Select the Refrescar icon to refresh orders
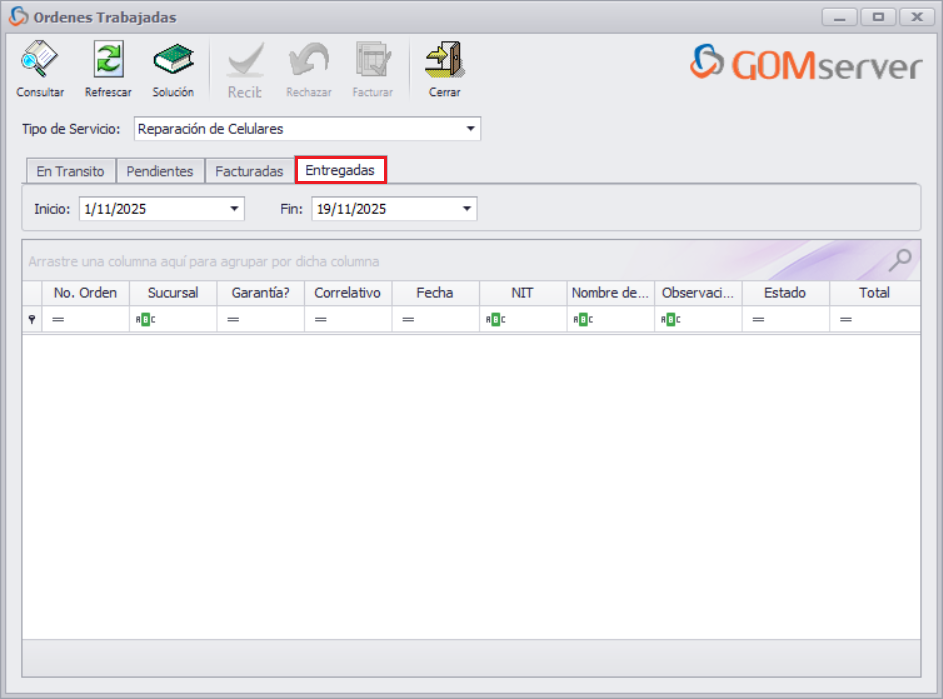Screen dimensions: 943x699 point(108,62)
